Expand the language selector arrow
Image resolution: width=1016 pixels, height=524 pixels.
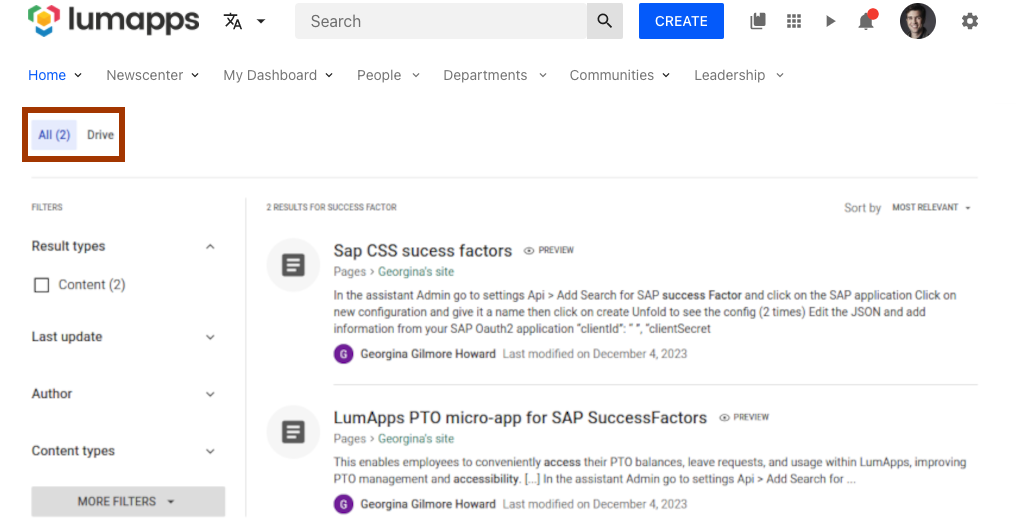261,21
